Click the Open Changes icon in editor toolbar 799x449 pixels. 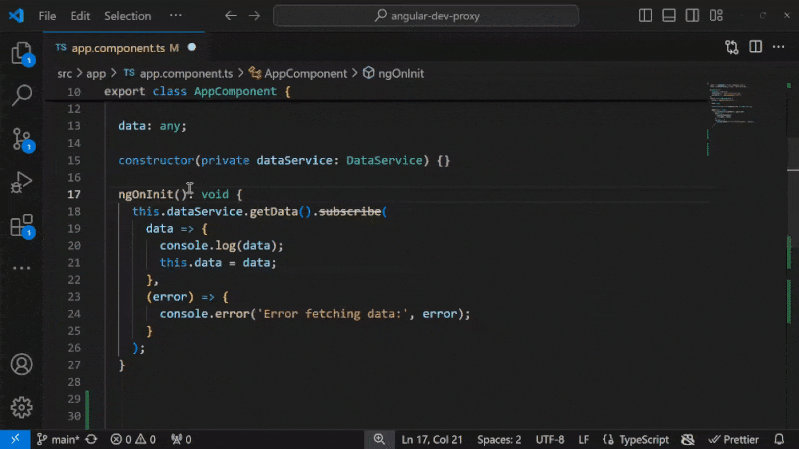[732, 47]
